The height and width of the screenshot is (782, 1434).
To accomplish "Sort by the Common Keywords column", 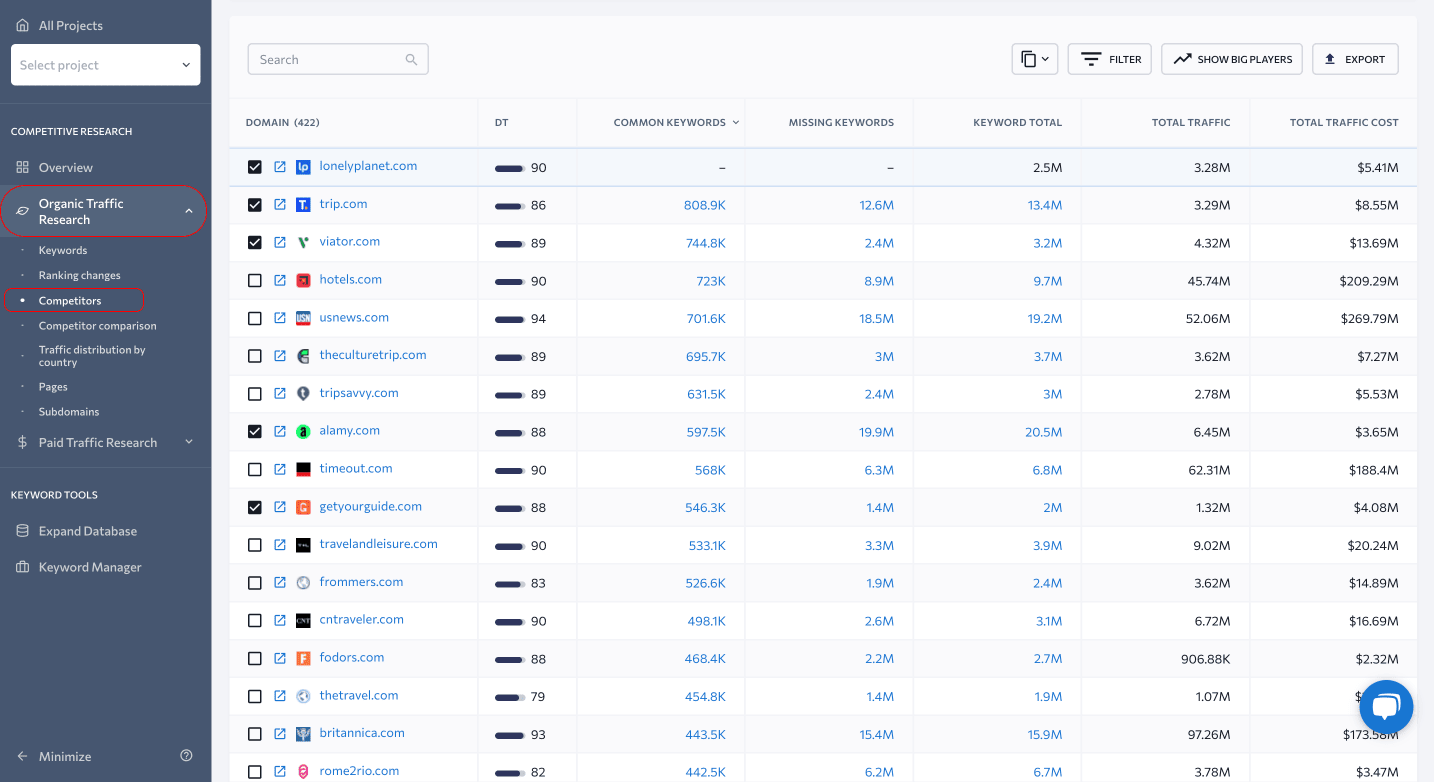I will pos(676,123).
